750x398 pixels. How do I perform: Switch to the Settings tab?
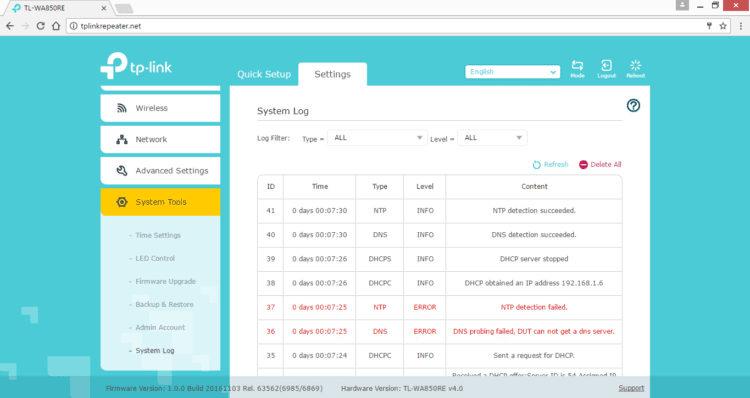[332, 74]
